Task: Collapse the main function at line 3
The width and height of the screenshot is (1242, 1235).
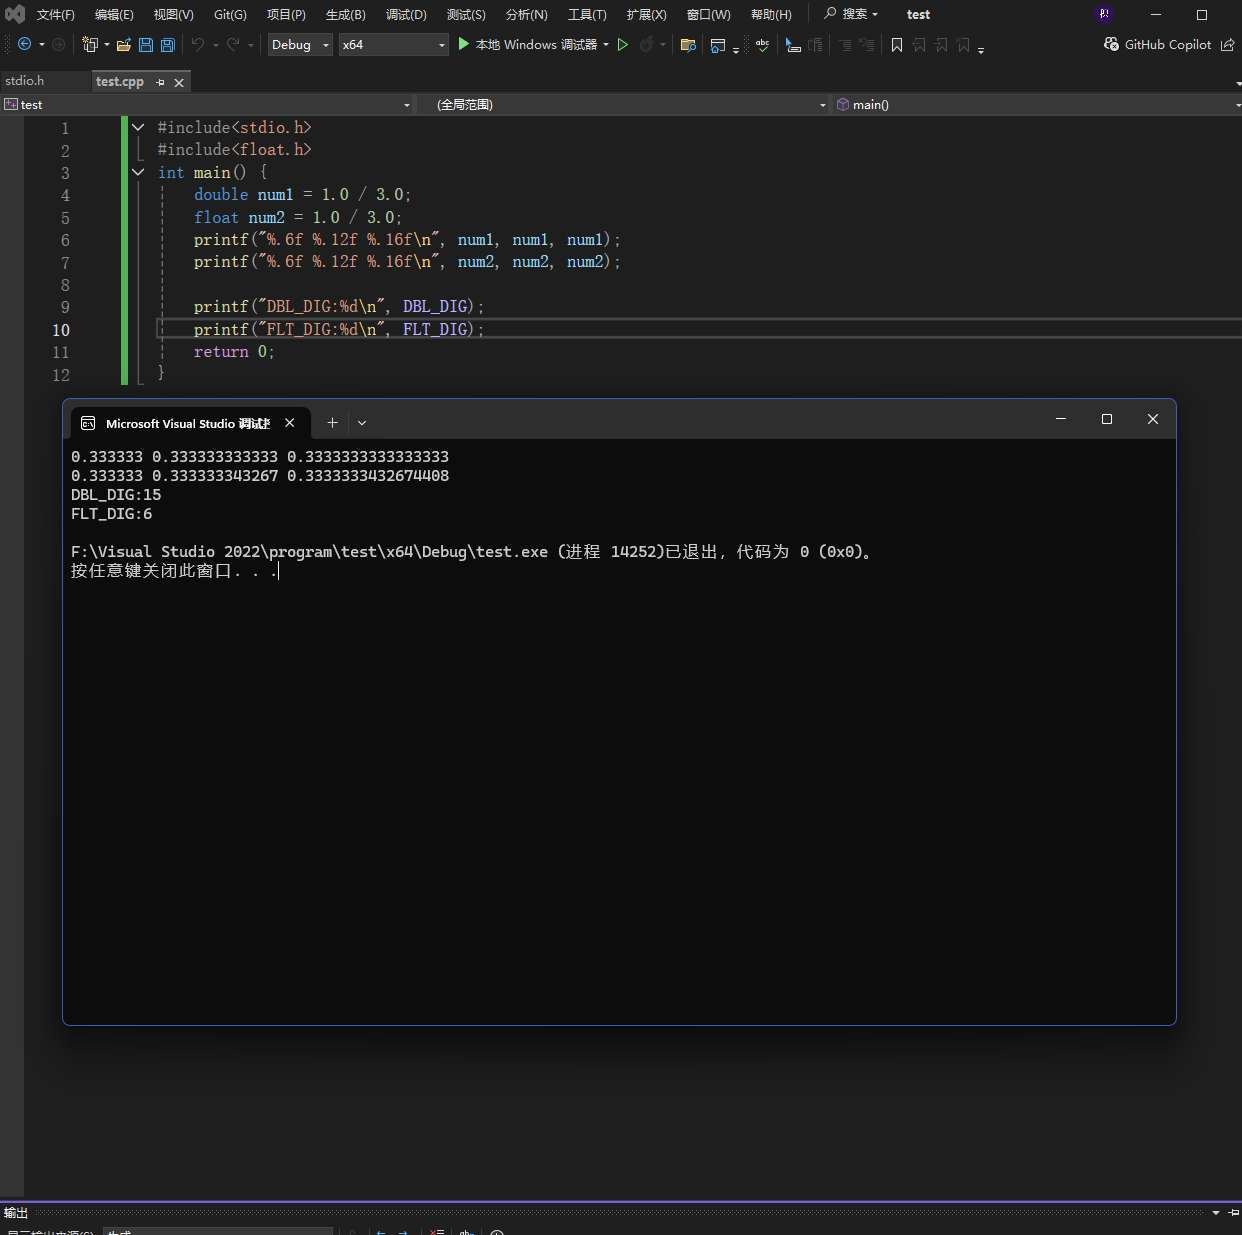Action: [138, 172]
